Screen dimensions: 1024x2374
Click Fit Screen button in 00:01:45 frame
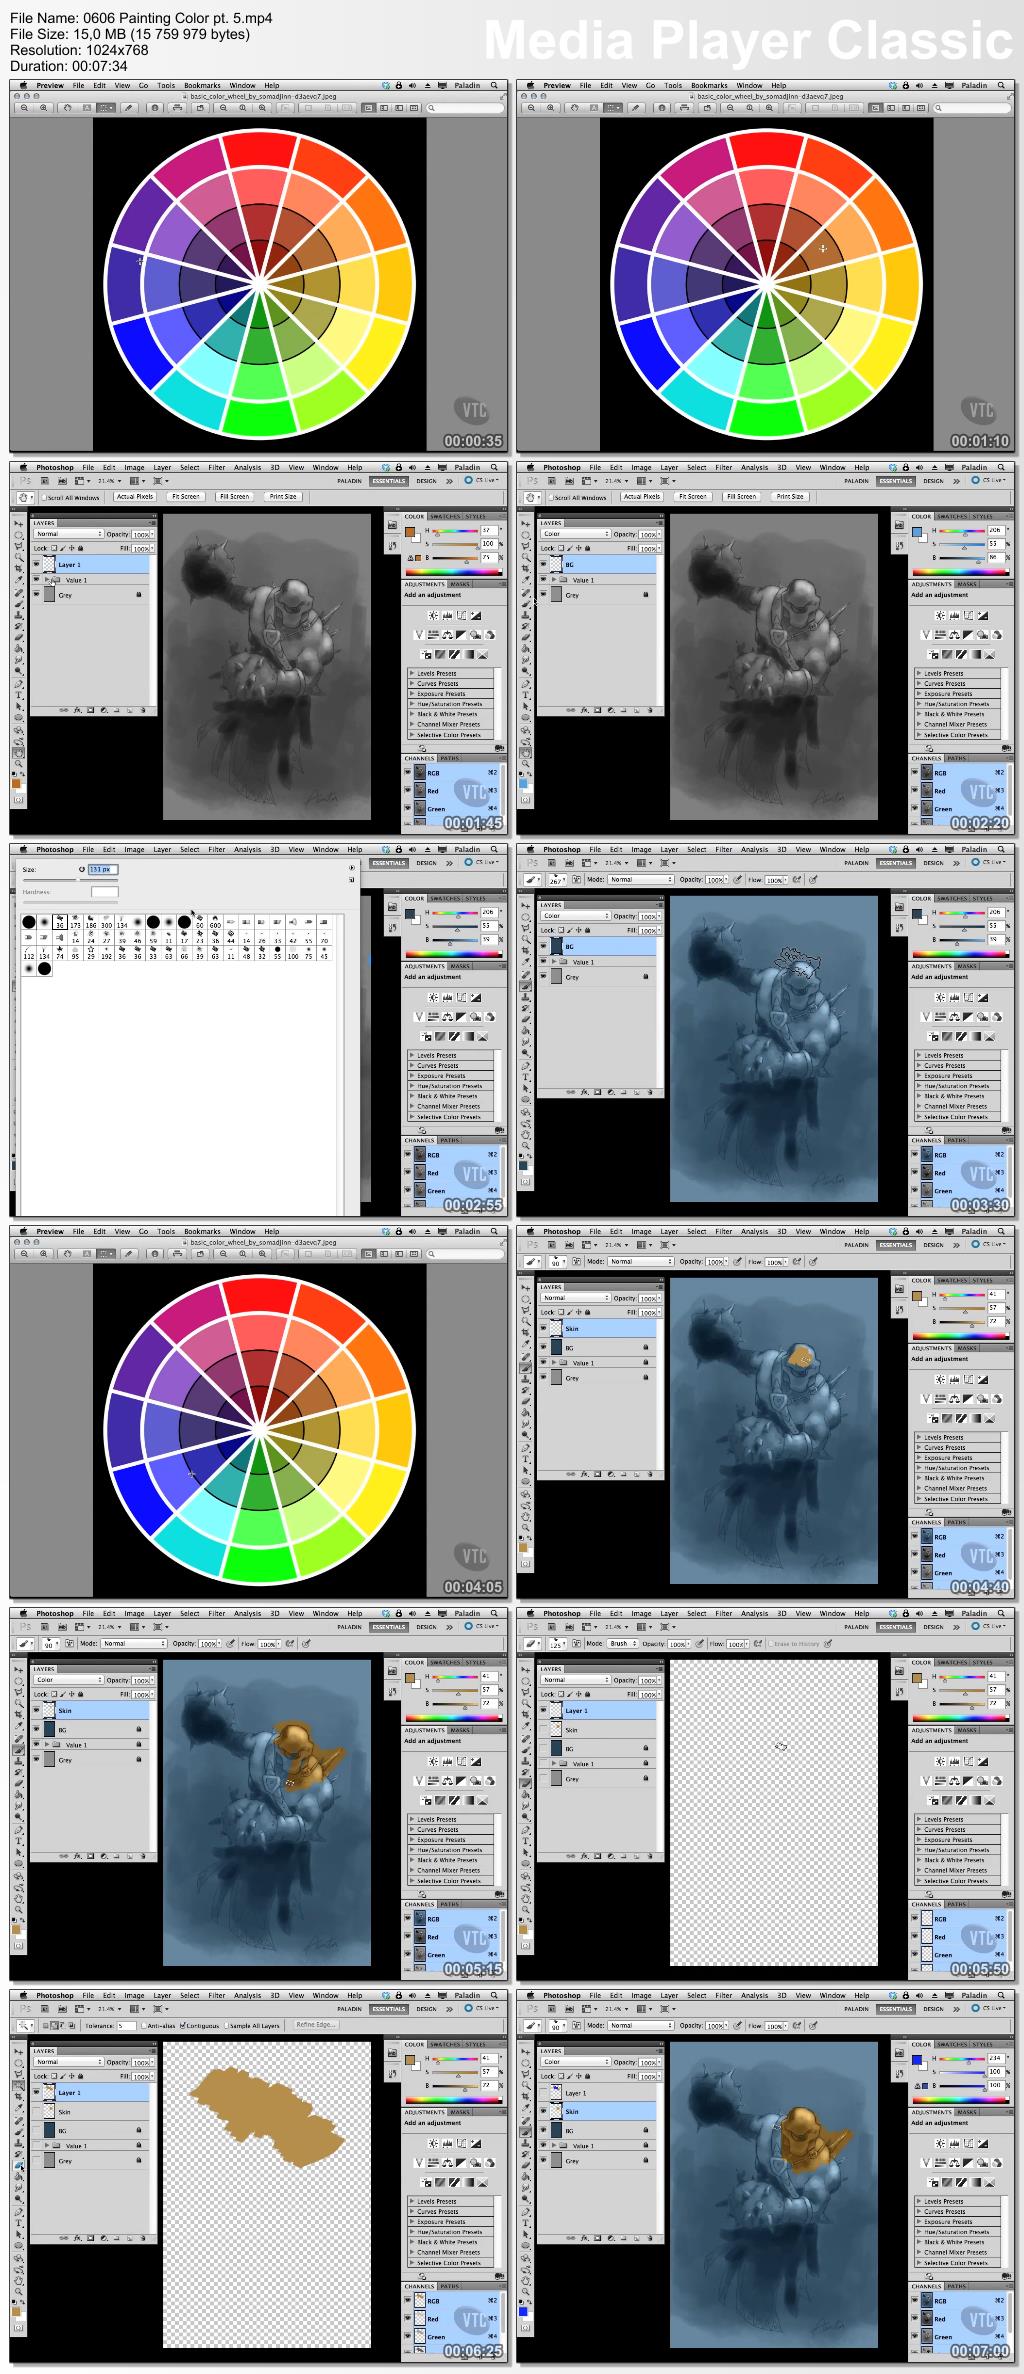pyautogui.click(x=185, y=497)
